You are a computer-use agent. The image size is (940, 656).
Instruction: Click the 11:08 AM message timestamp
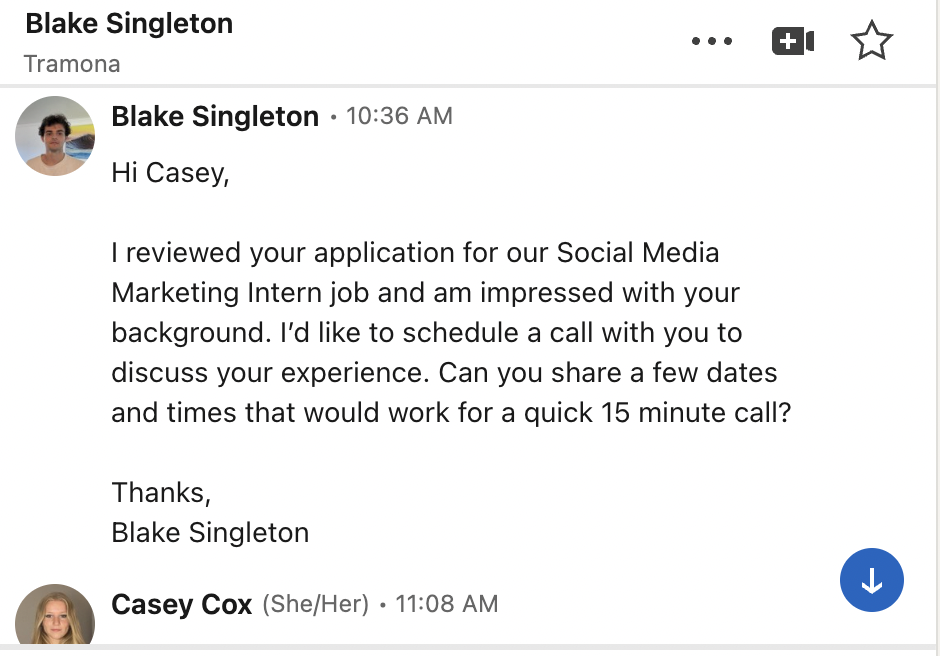coord(447,604)
